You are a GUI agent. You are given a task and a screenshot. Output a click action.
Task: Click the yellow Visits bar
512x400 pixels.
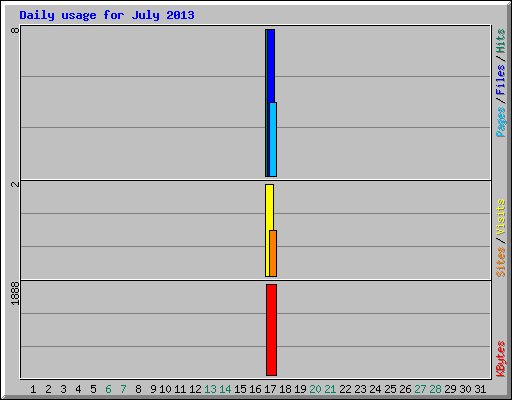(x=269, y=207)
